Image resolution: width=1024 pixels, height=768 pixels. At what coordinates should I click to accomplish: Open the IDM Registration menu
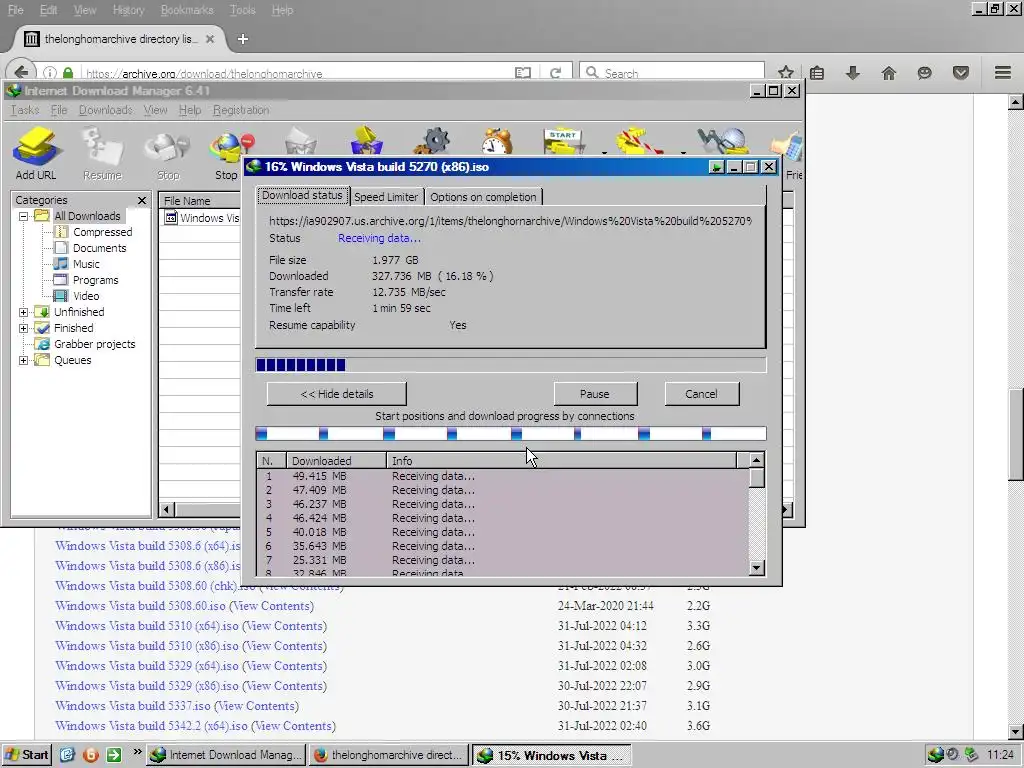point(241,110)
